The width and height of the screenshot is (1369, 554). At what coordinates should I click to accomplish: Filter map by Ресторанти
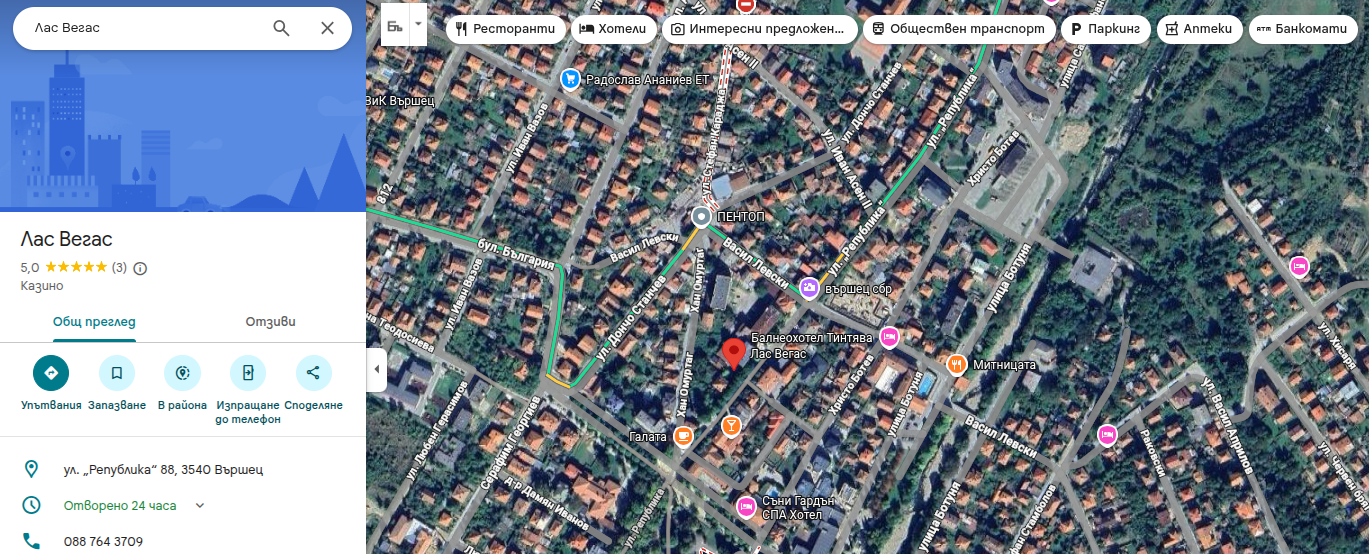(x=505, y=29)
